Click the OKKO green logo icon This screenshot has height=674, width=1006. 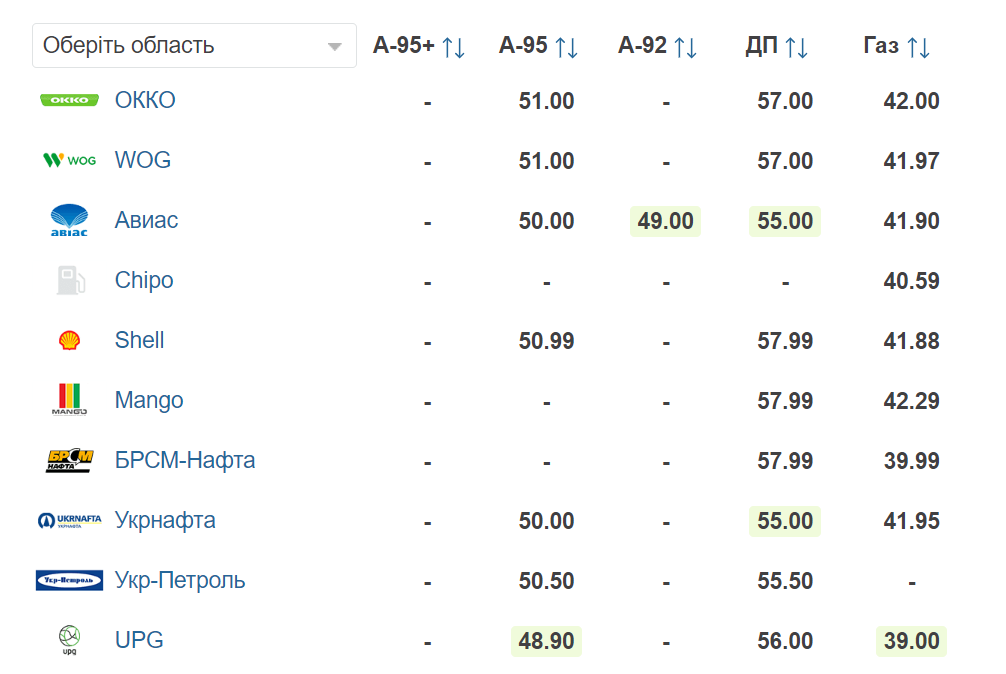[69, 100]
